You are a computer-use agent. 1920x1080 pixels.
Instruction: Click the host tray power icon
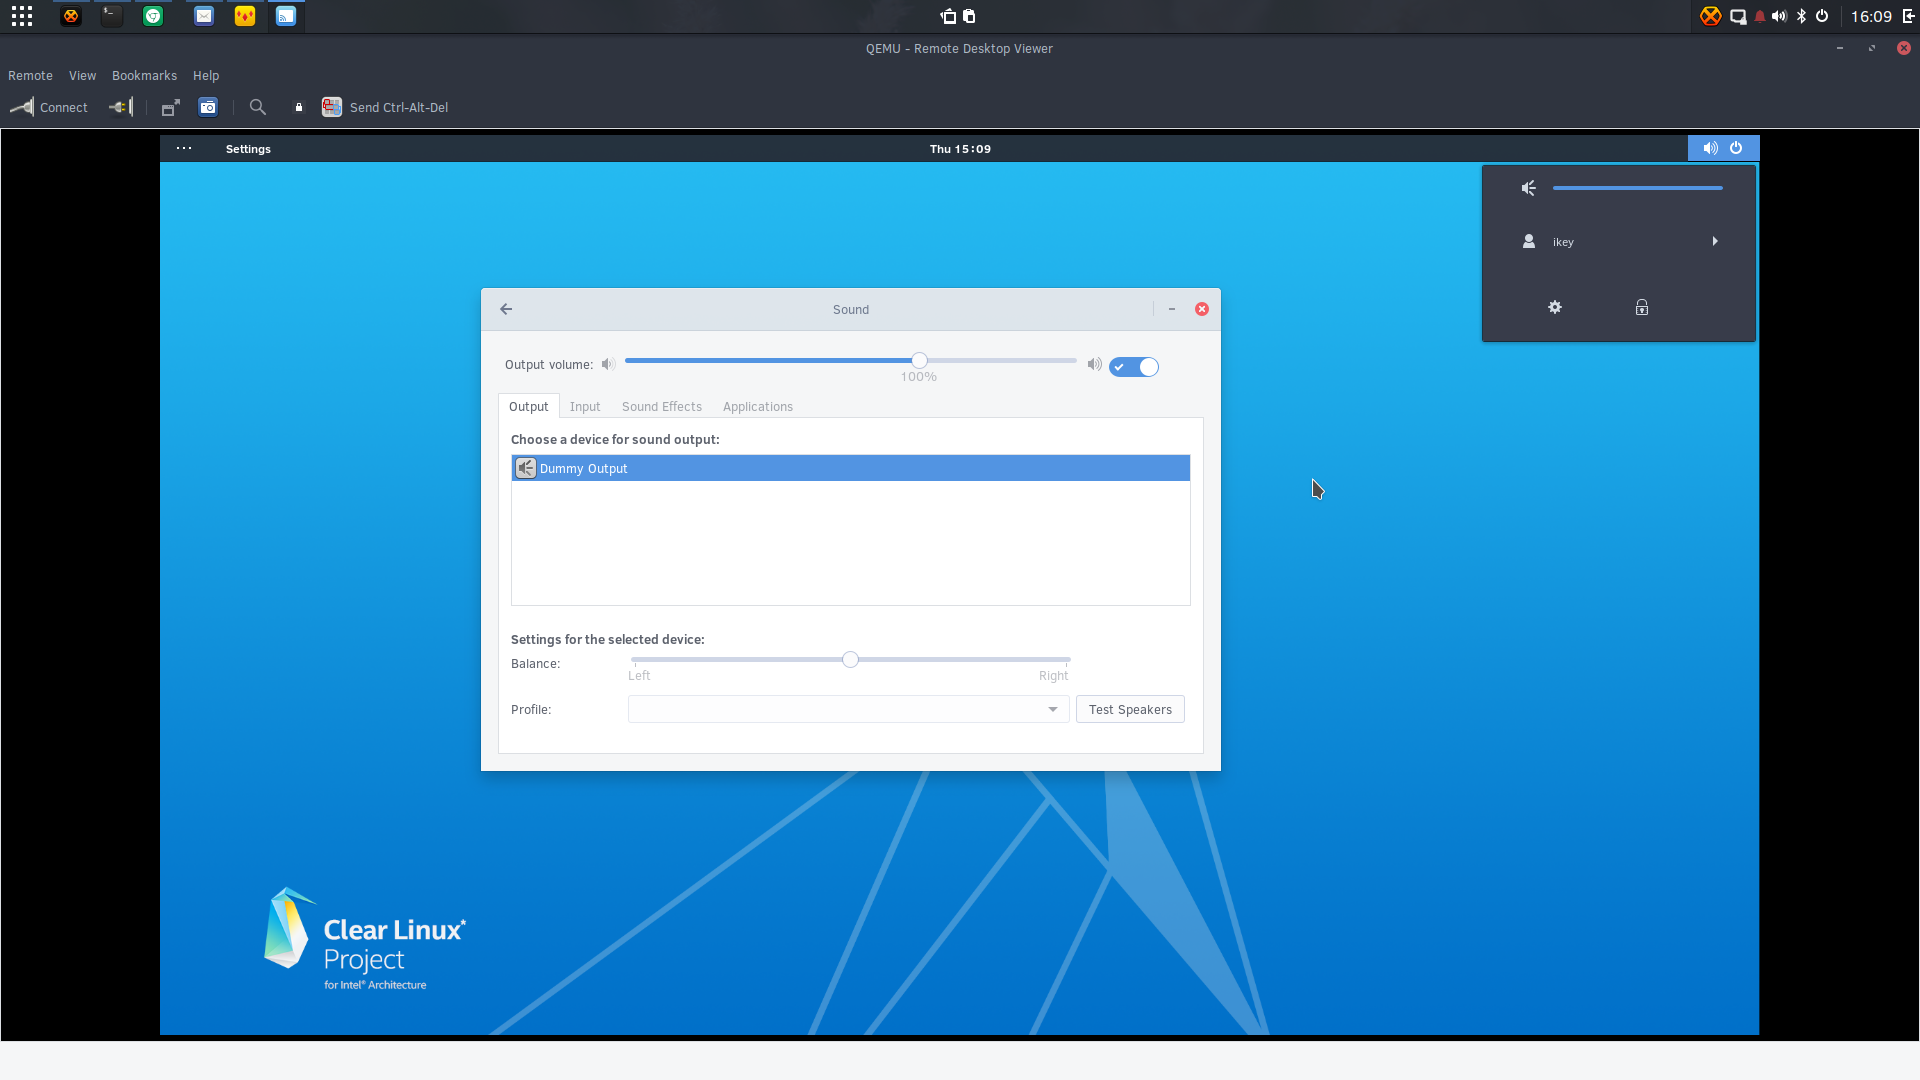pos(1822,16)
